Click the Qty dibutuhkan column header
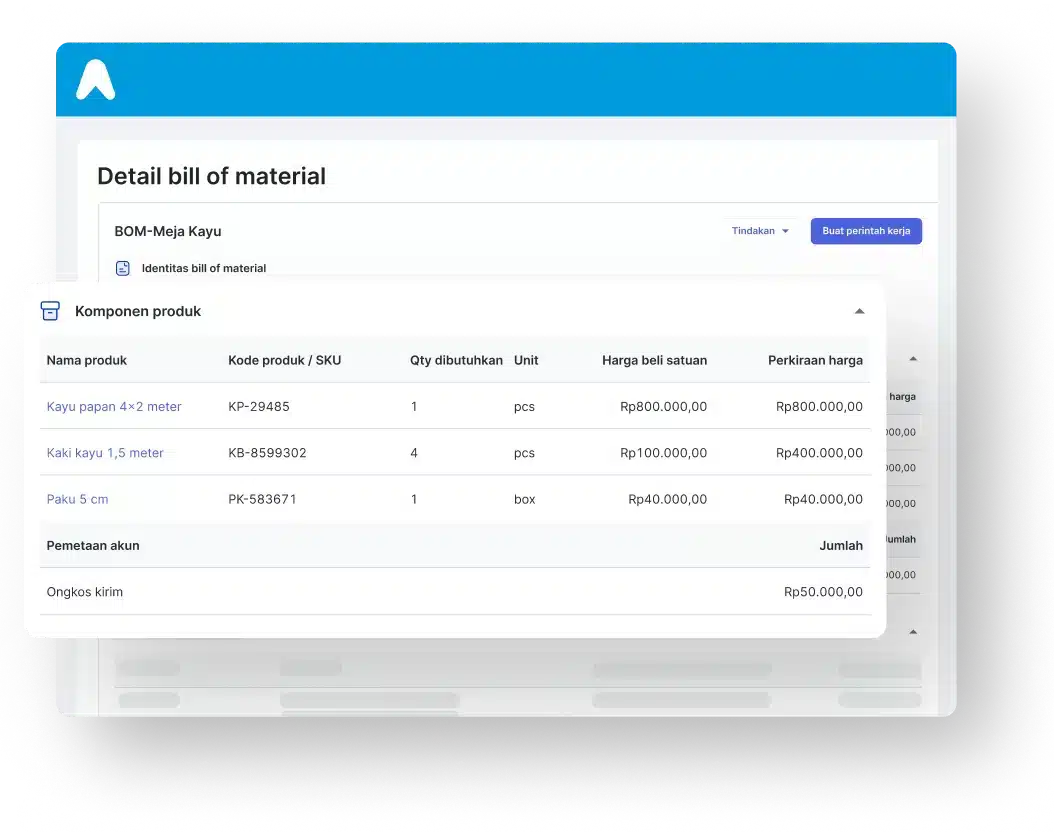1054x836 pixels. [456, 360]
